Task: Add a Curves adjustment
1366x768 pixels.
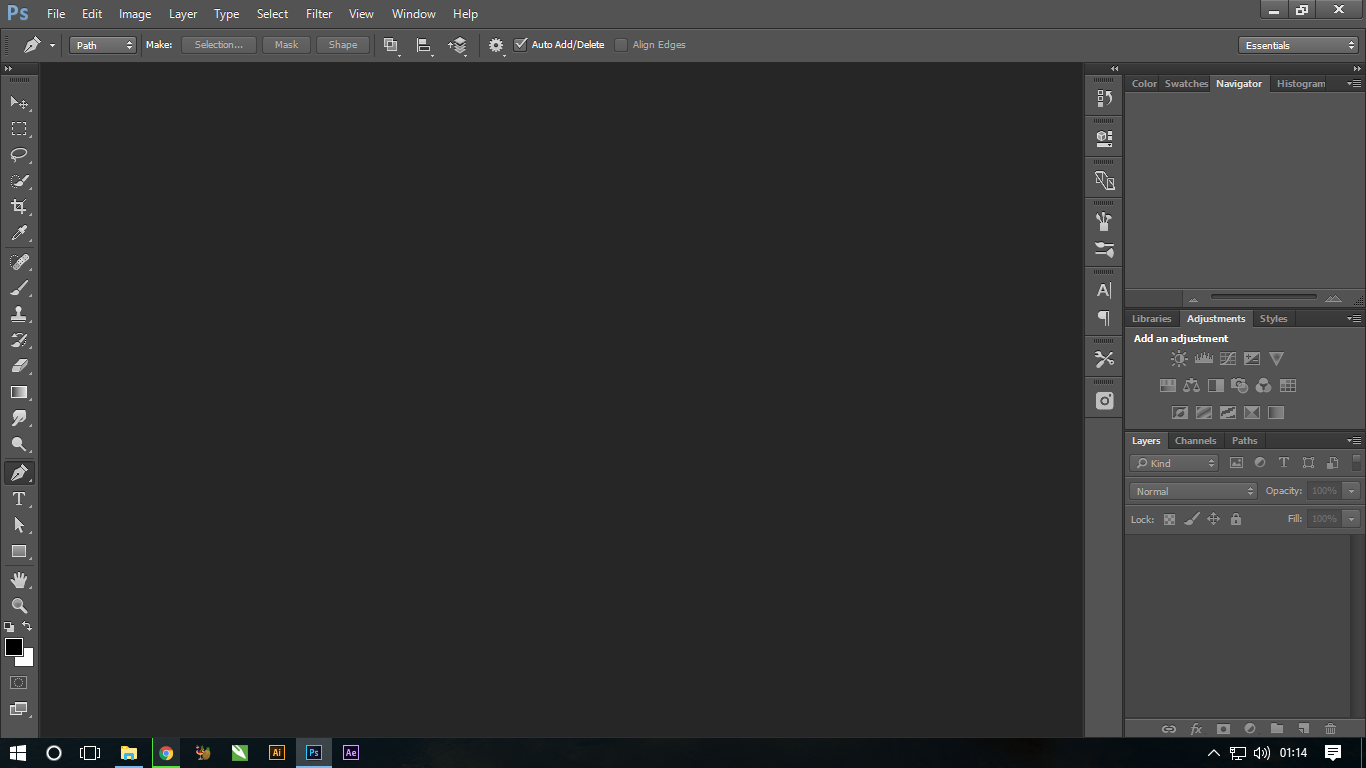Action: click(x=1228, y=359)
